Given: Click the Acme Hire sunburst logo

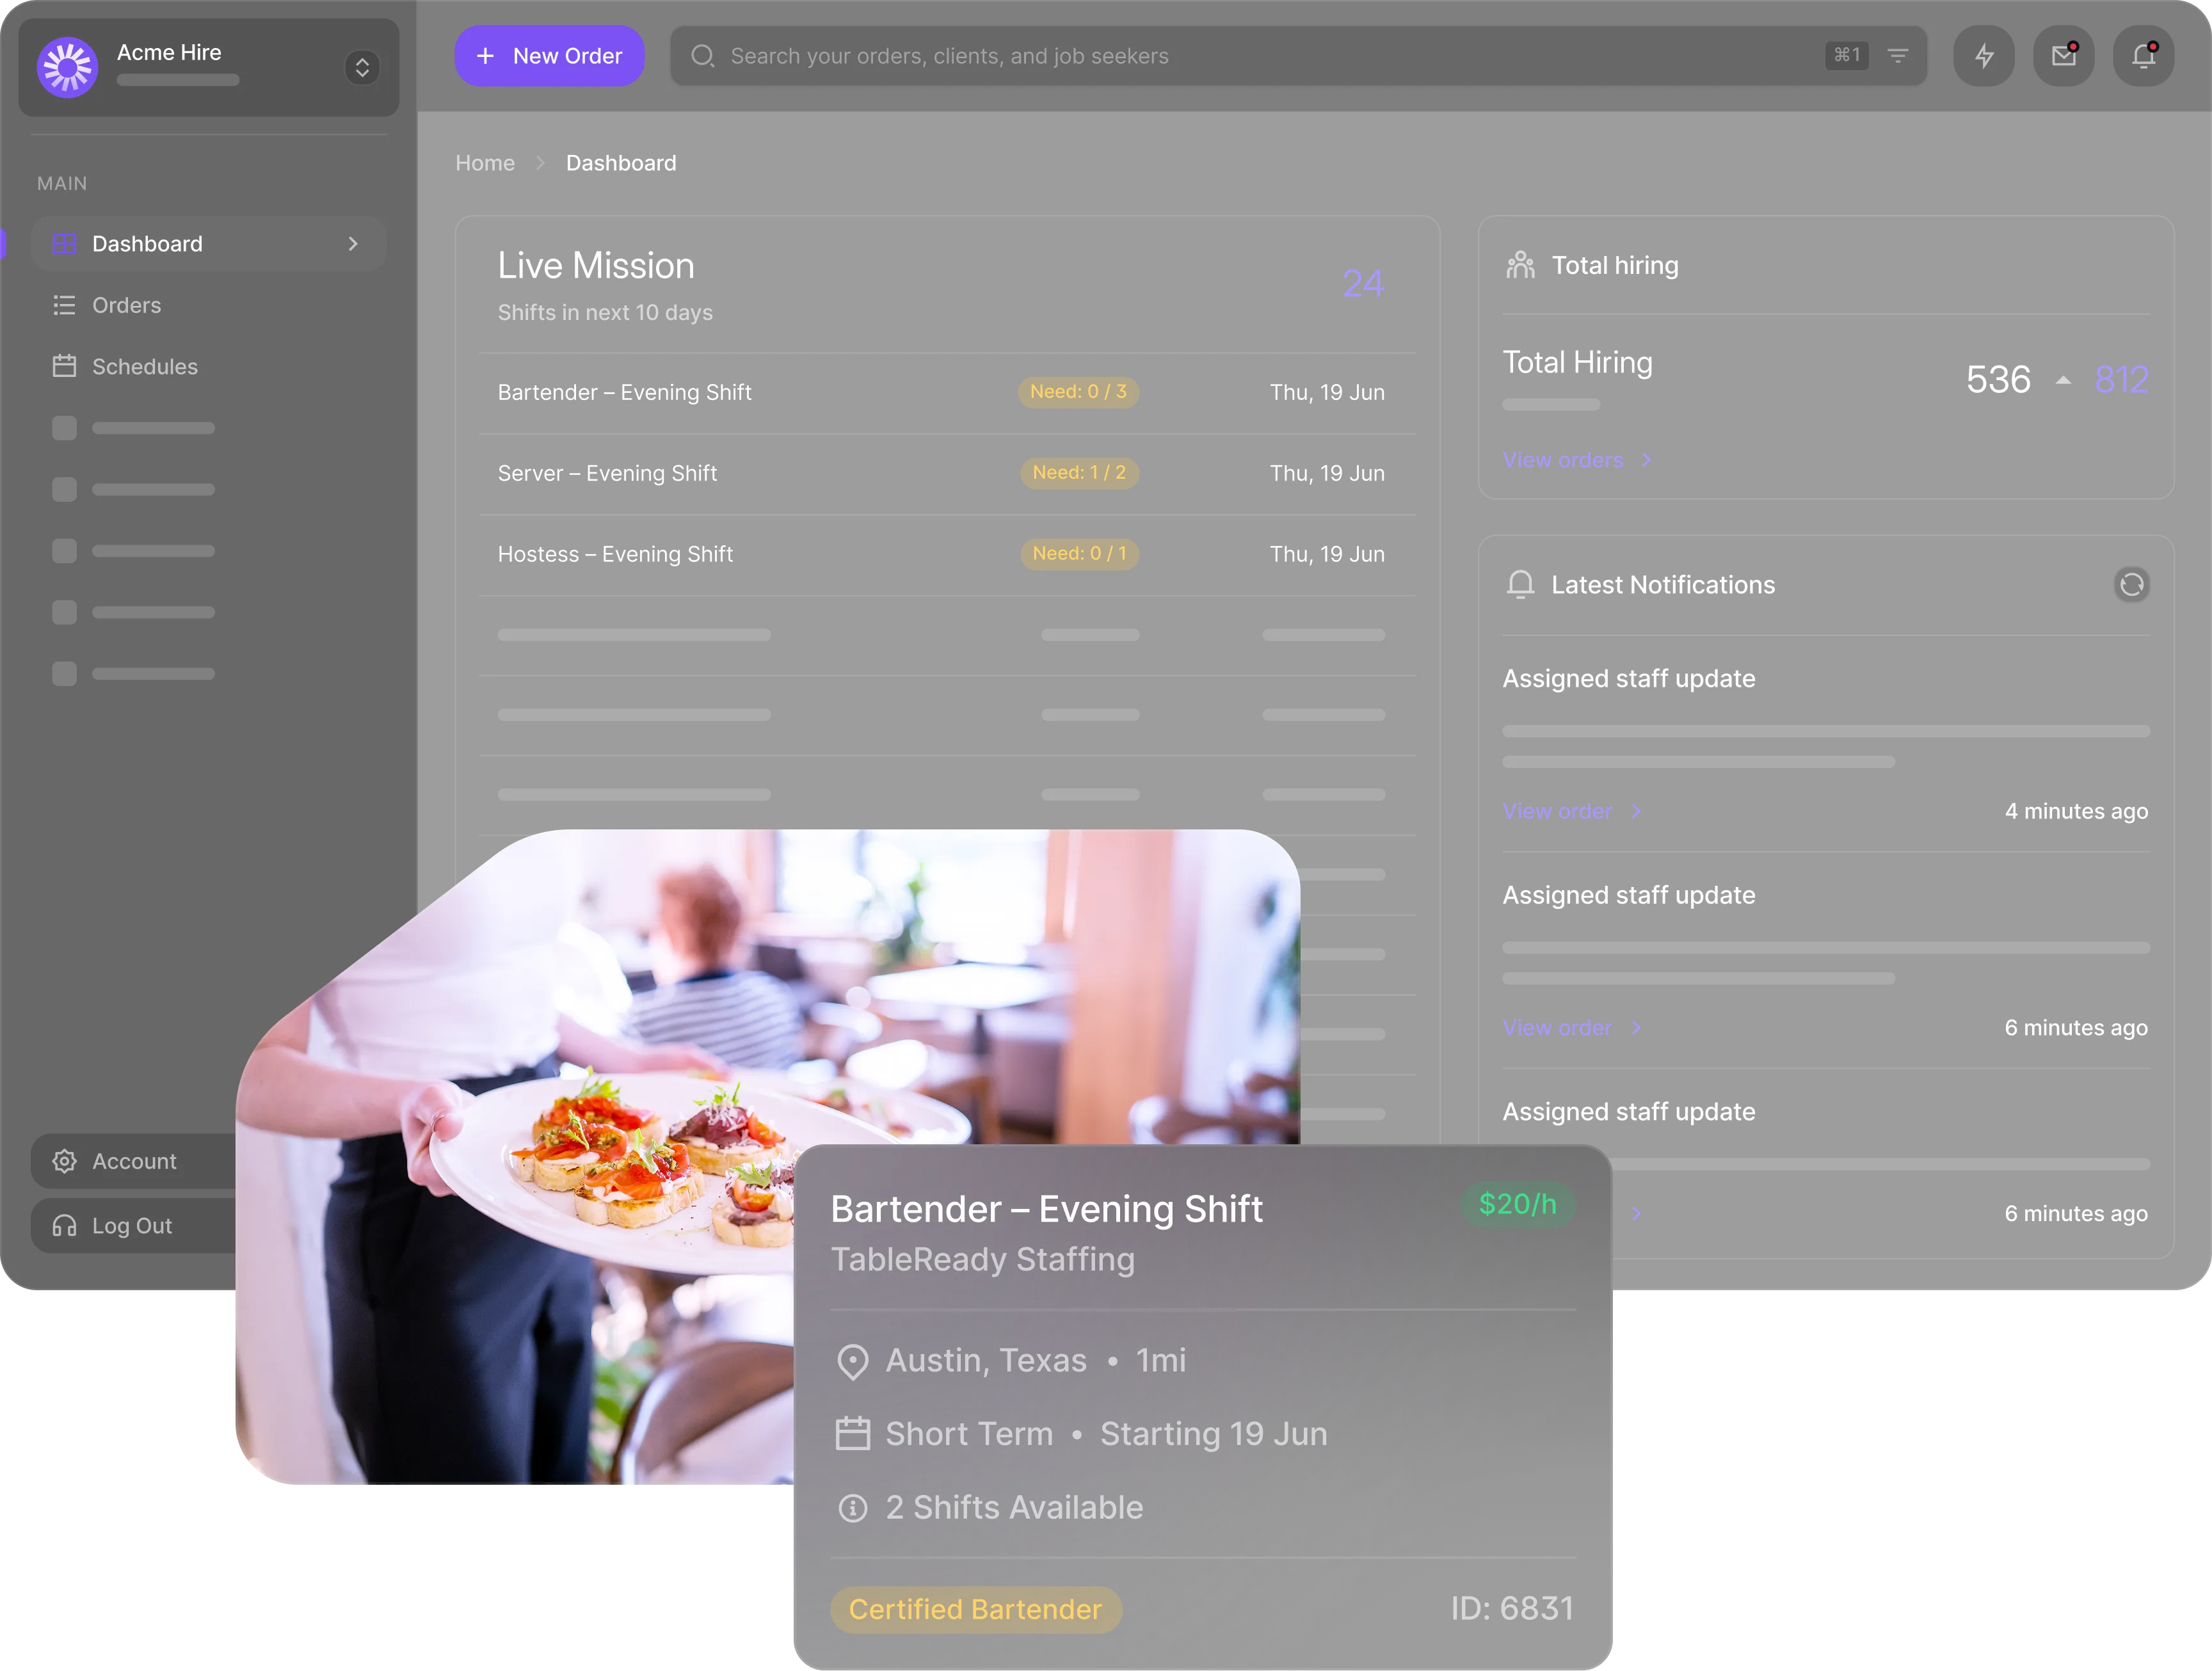Looking at the screenshot, I should pos(67,67).
